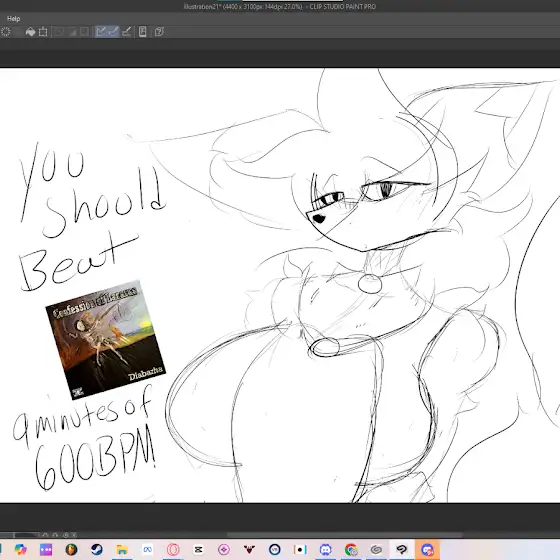Open File Explorer from the taskbar
560x560 pixels.
[x=122, y=549]
